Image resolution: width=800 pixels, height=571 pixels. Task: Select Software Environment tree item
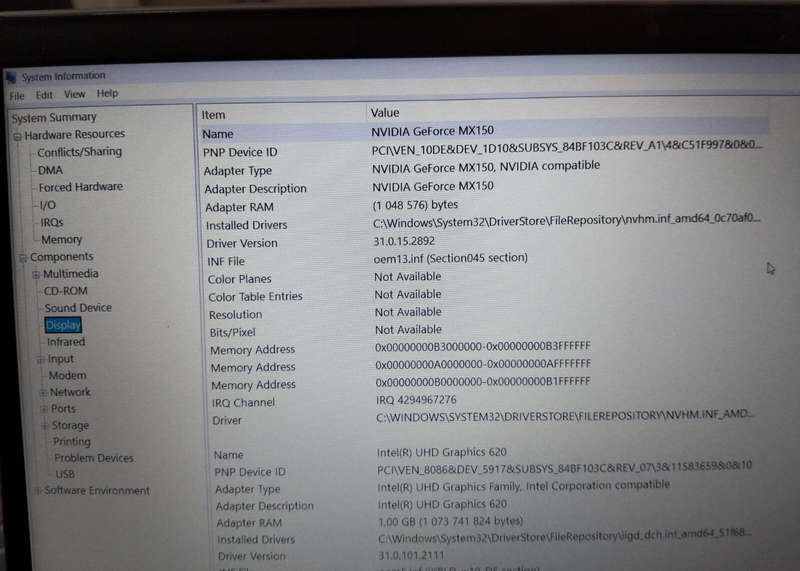pyautogui.click(x=97, y=490)
